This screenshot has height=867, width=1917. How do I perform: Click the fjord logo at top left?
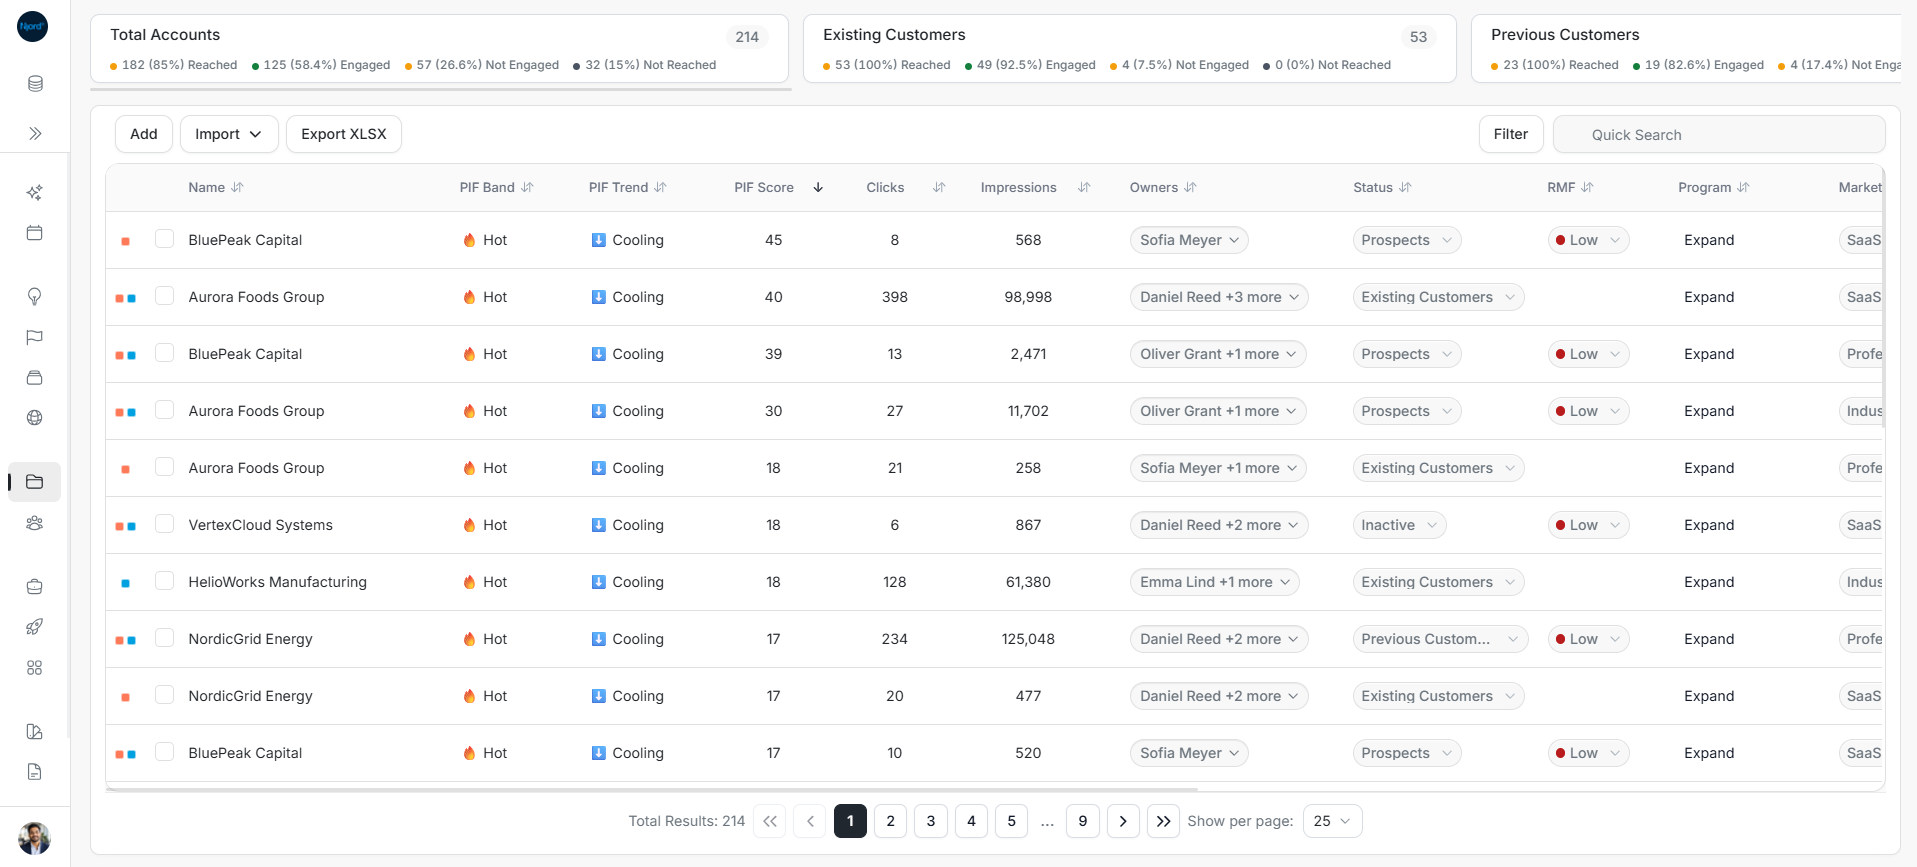point(33,26)
